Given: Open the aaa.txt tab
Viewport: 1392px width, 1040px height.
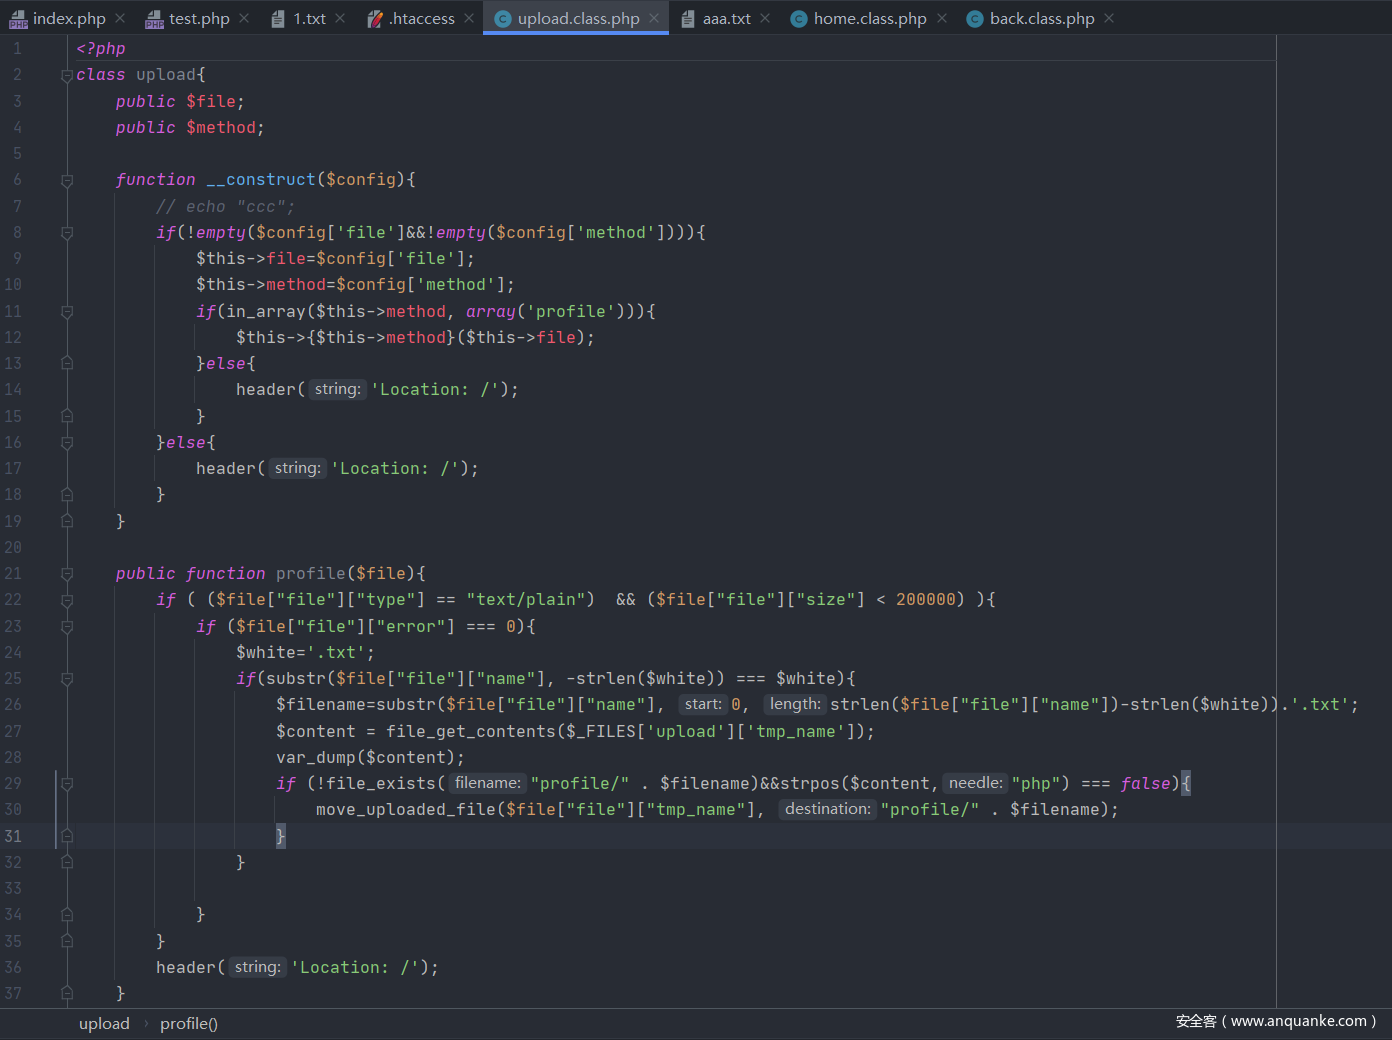Looking at the screenshot, I should [726, 18].
